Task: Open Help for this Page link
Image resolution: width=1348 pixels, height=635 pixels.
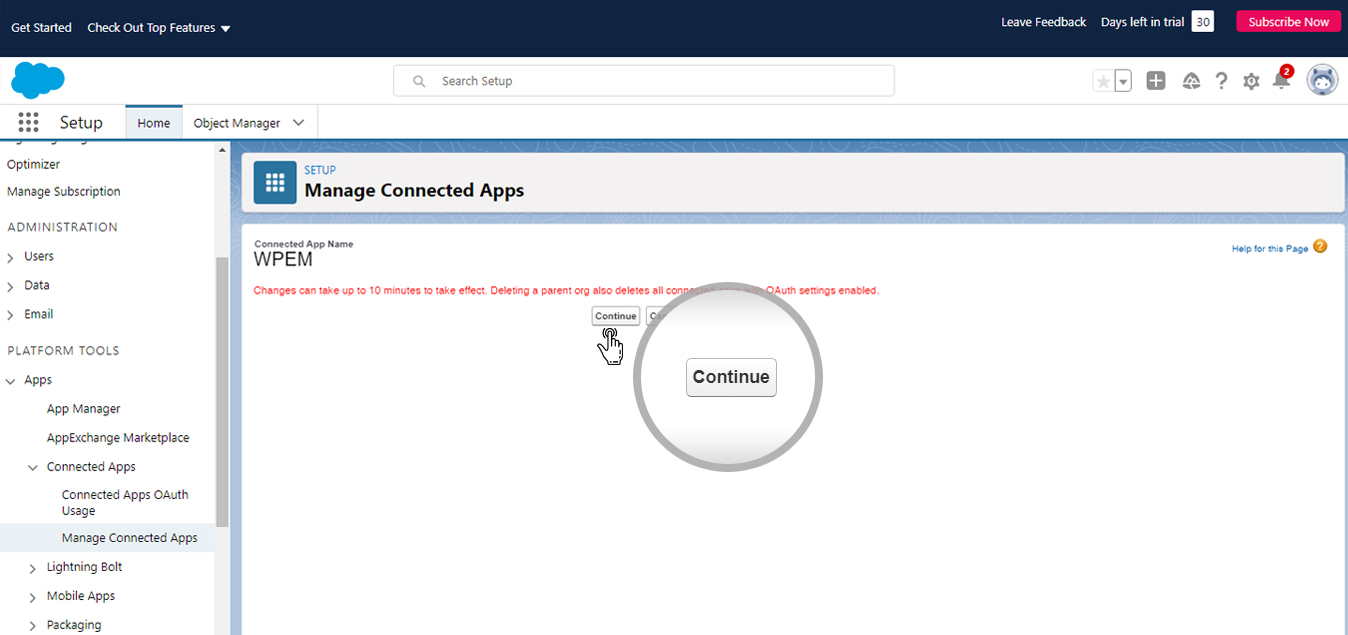Action: 1269,249
